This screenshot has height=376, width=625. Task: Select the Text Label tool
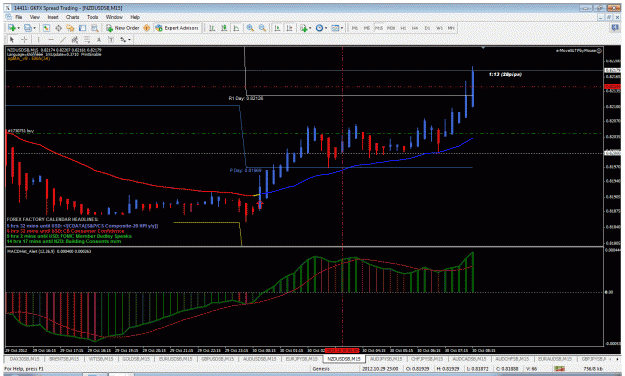(111, 39)
